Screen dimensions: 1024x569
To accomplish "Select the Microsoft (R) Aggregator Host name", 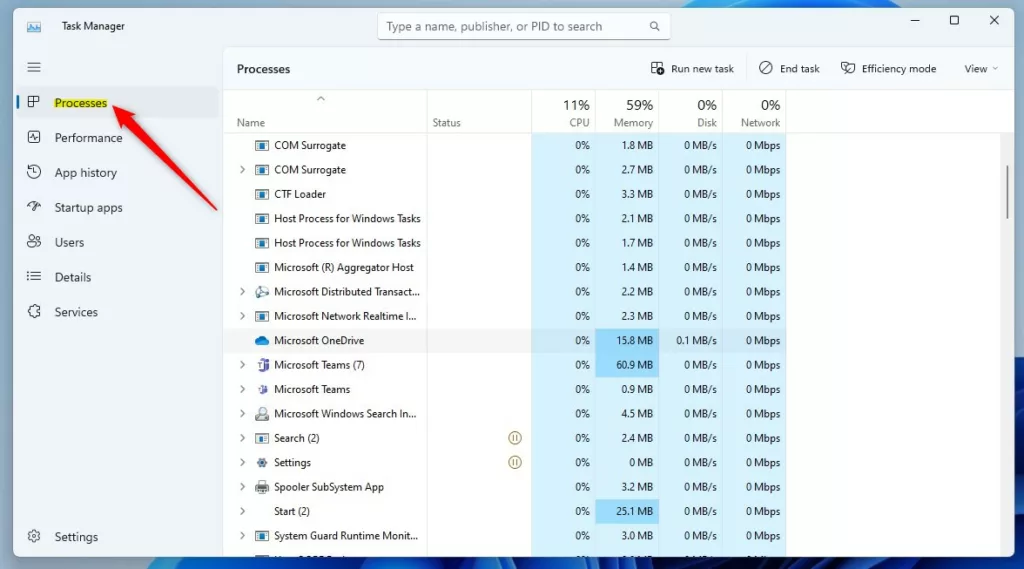I will pos(344,267).
